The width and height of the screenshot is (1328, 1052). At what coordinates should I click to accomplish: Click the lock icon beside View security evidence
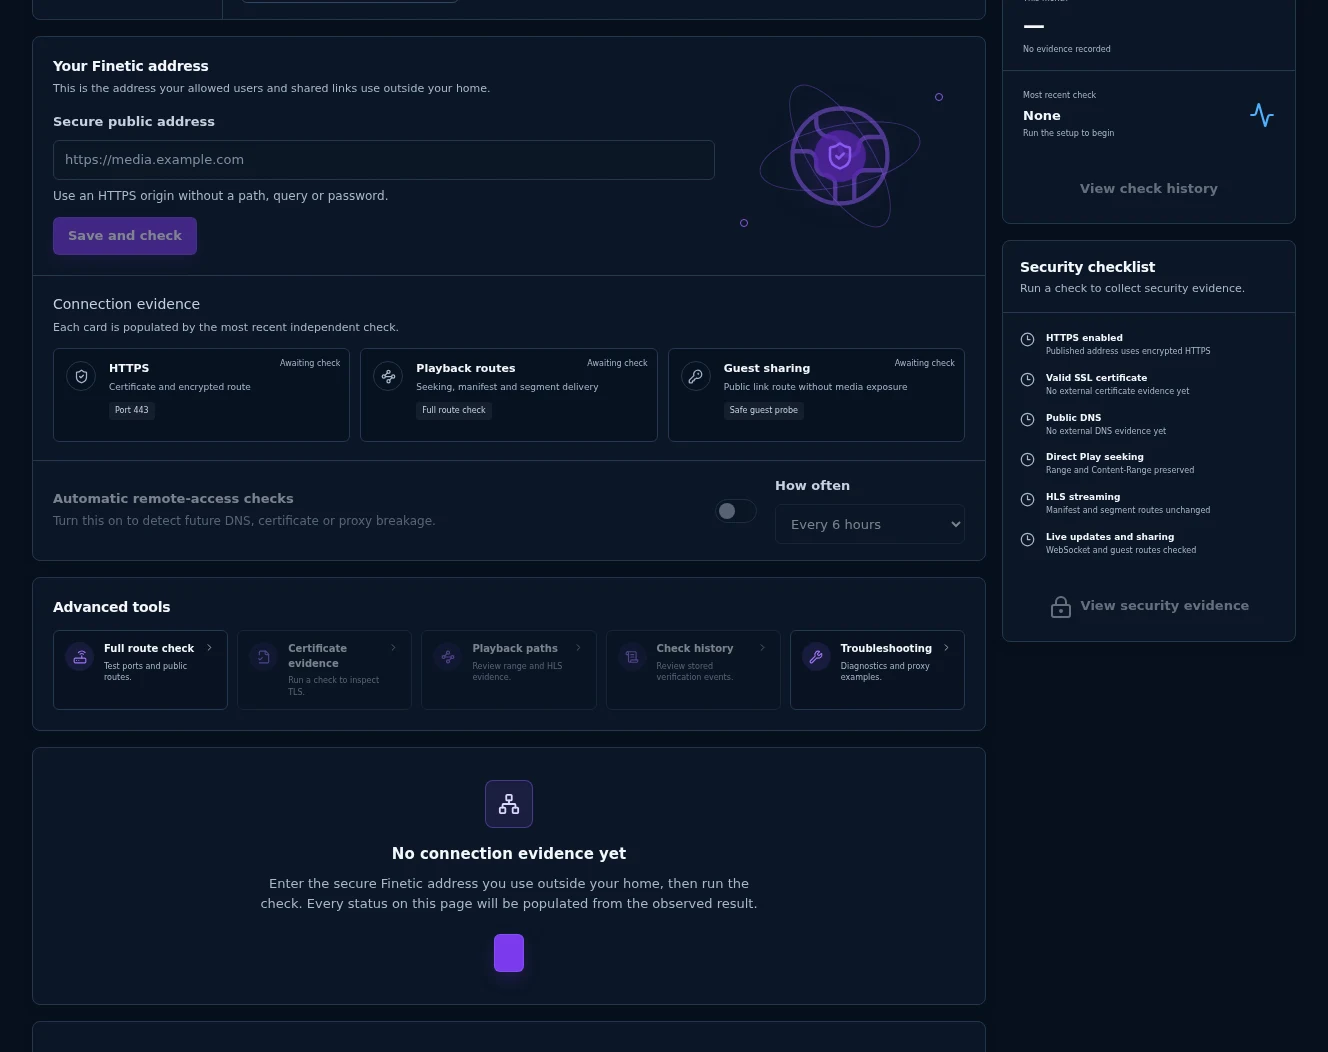(1061, 607)
